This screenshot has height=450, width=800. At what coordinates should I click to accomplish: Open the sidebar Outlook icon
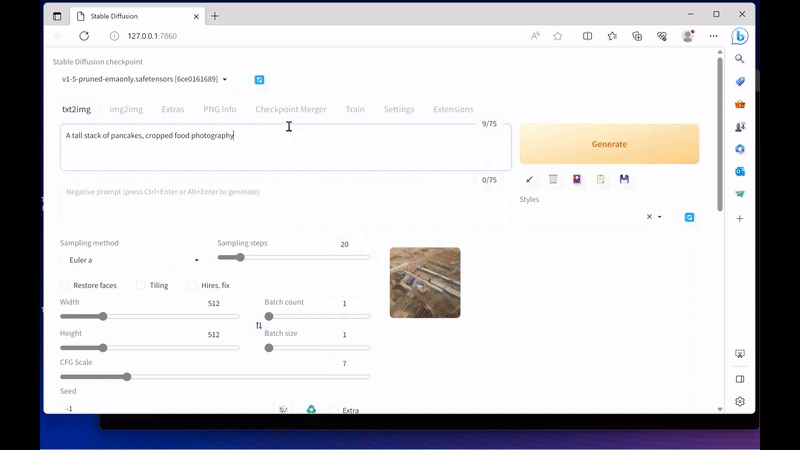click(x=740, y=171)
